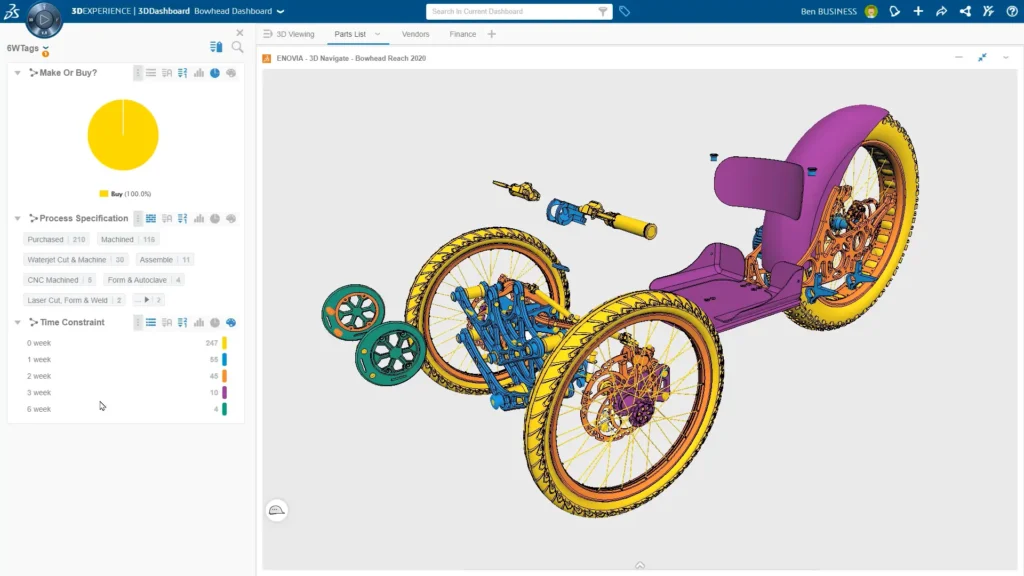Toggle the Purchased filter in Process Specification
This screenshot has height=576, width=1024.
coord(55,239)
